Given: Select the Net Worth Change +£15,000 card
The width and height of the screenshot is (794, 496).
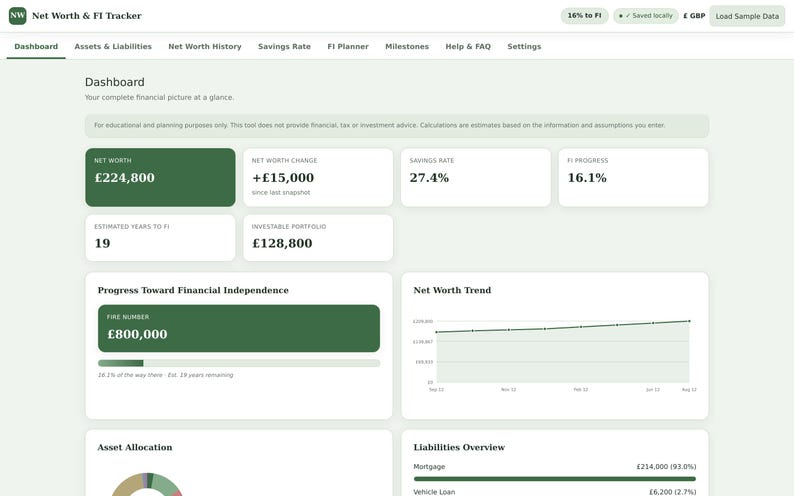Looking at the screenshot, I should (x=318, y=177).
